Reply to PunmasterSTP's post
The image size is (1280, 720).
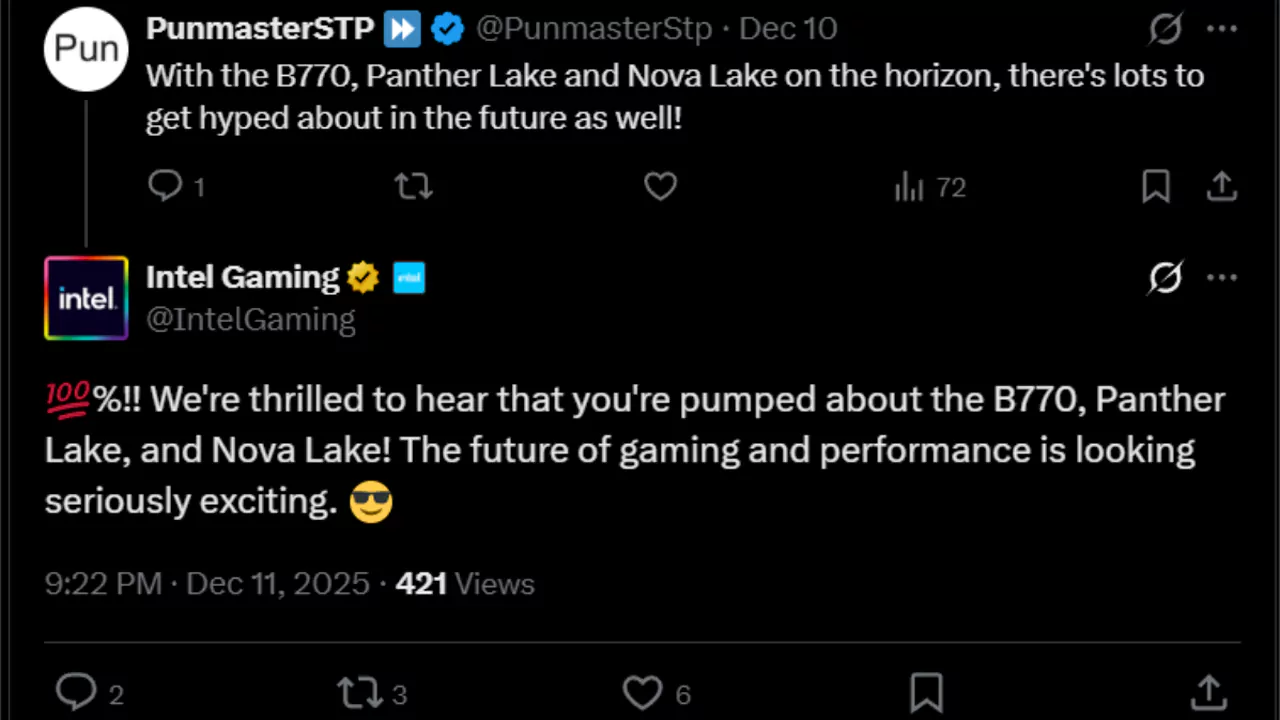165,187
